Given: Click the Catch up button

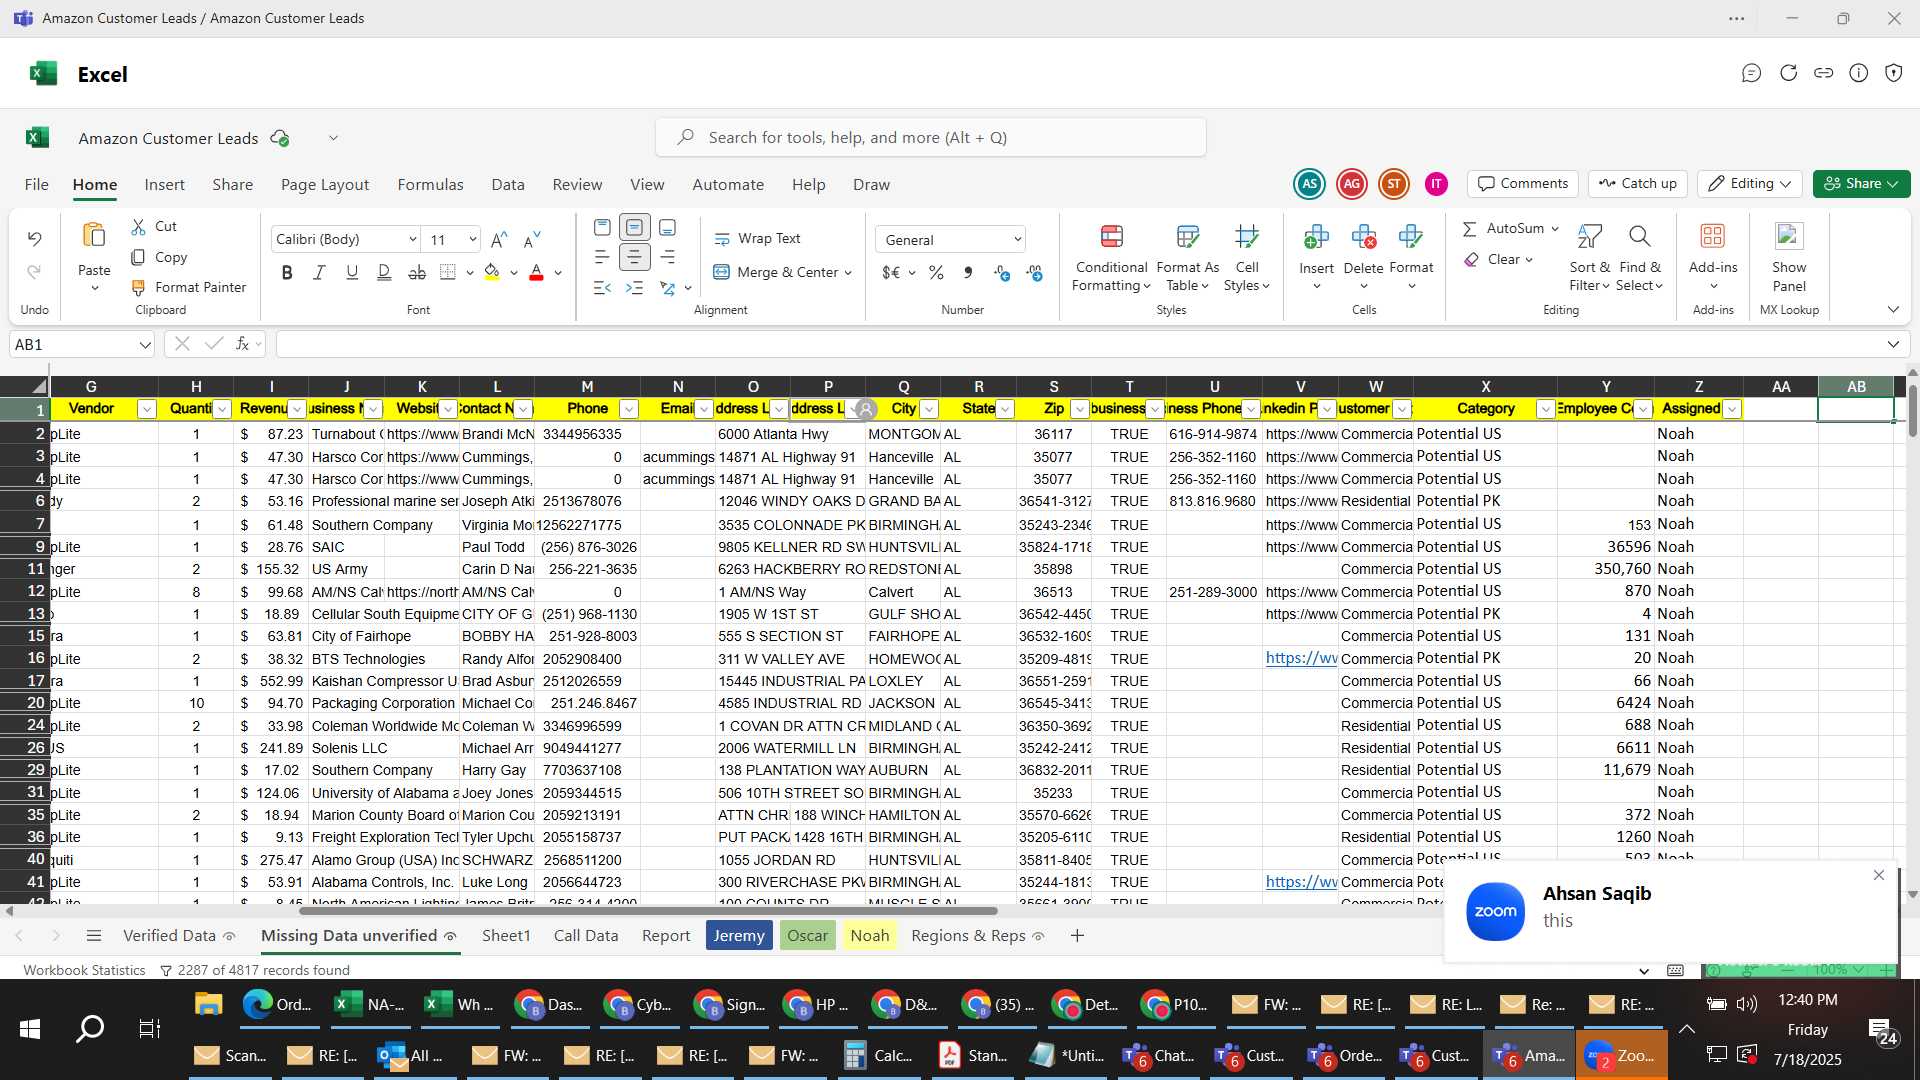Looking at the screenshot, I should point(1637,184).
